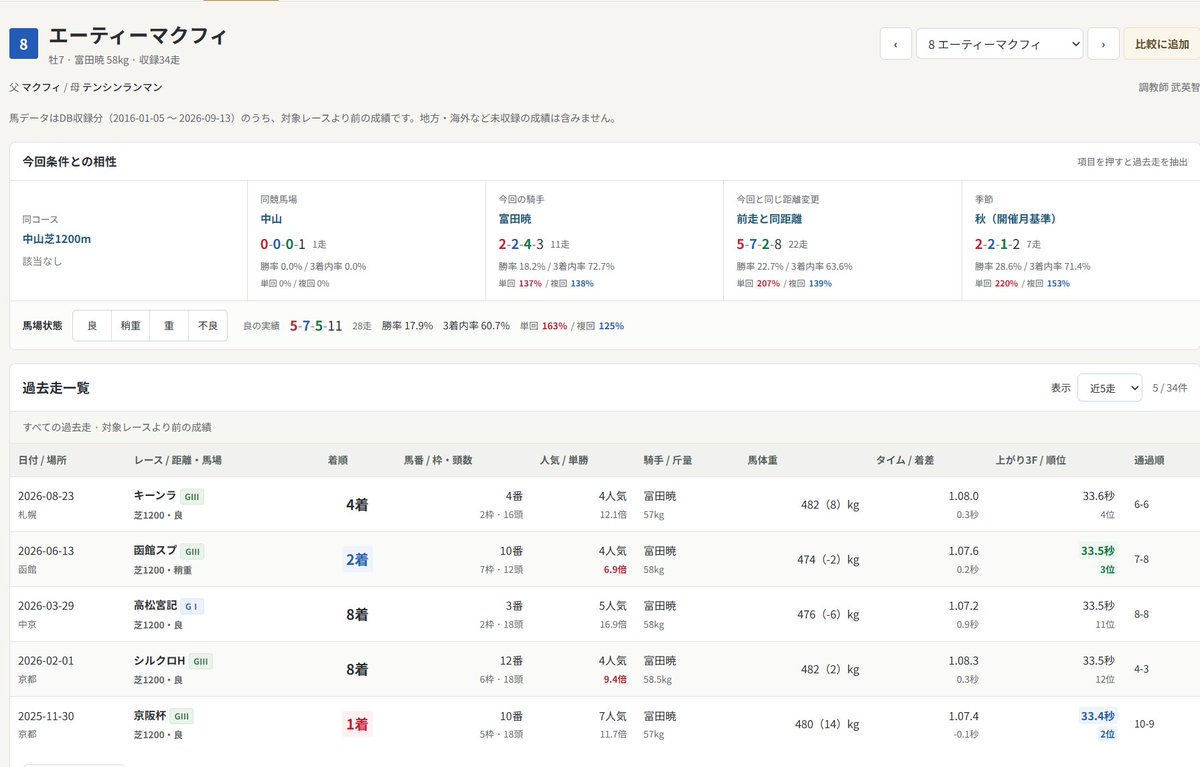This screenshot has height=767, width=1200.
Task: Click the highlighted 33.4秒 last-3F value
Action: point(1097,716)
